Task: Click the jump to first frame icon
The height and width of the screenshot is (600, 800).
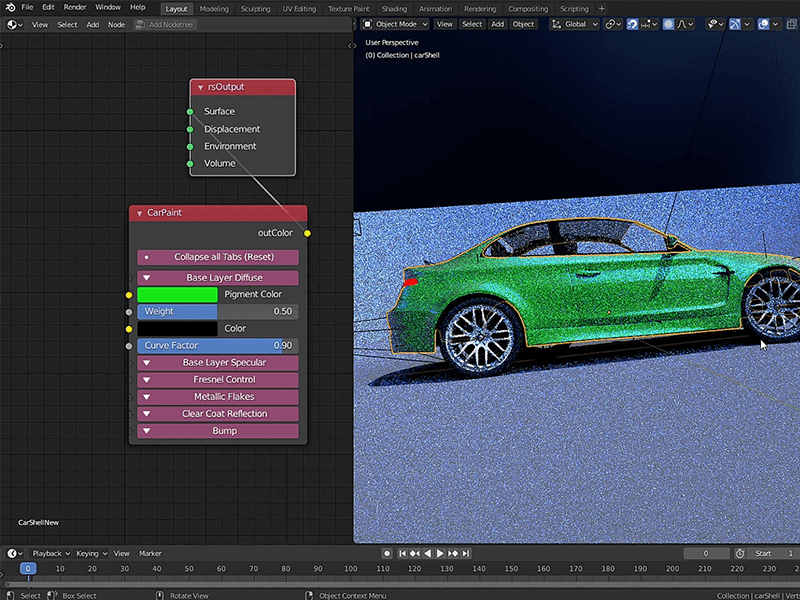Action: [403, 553]
